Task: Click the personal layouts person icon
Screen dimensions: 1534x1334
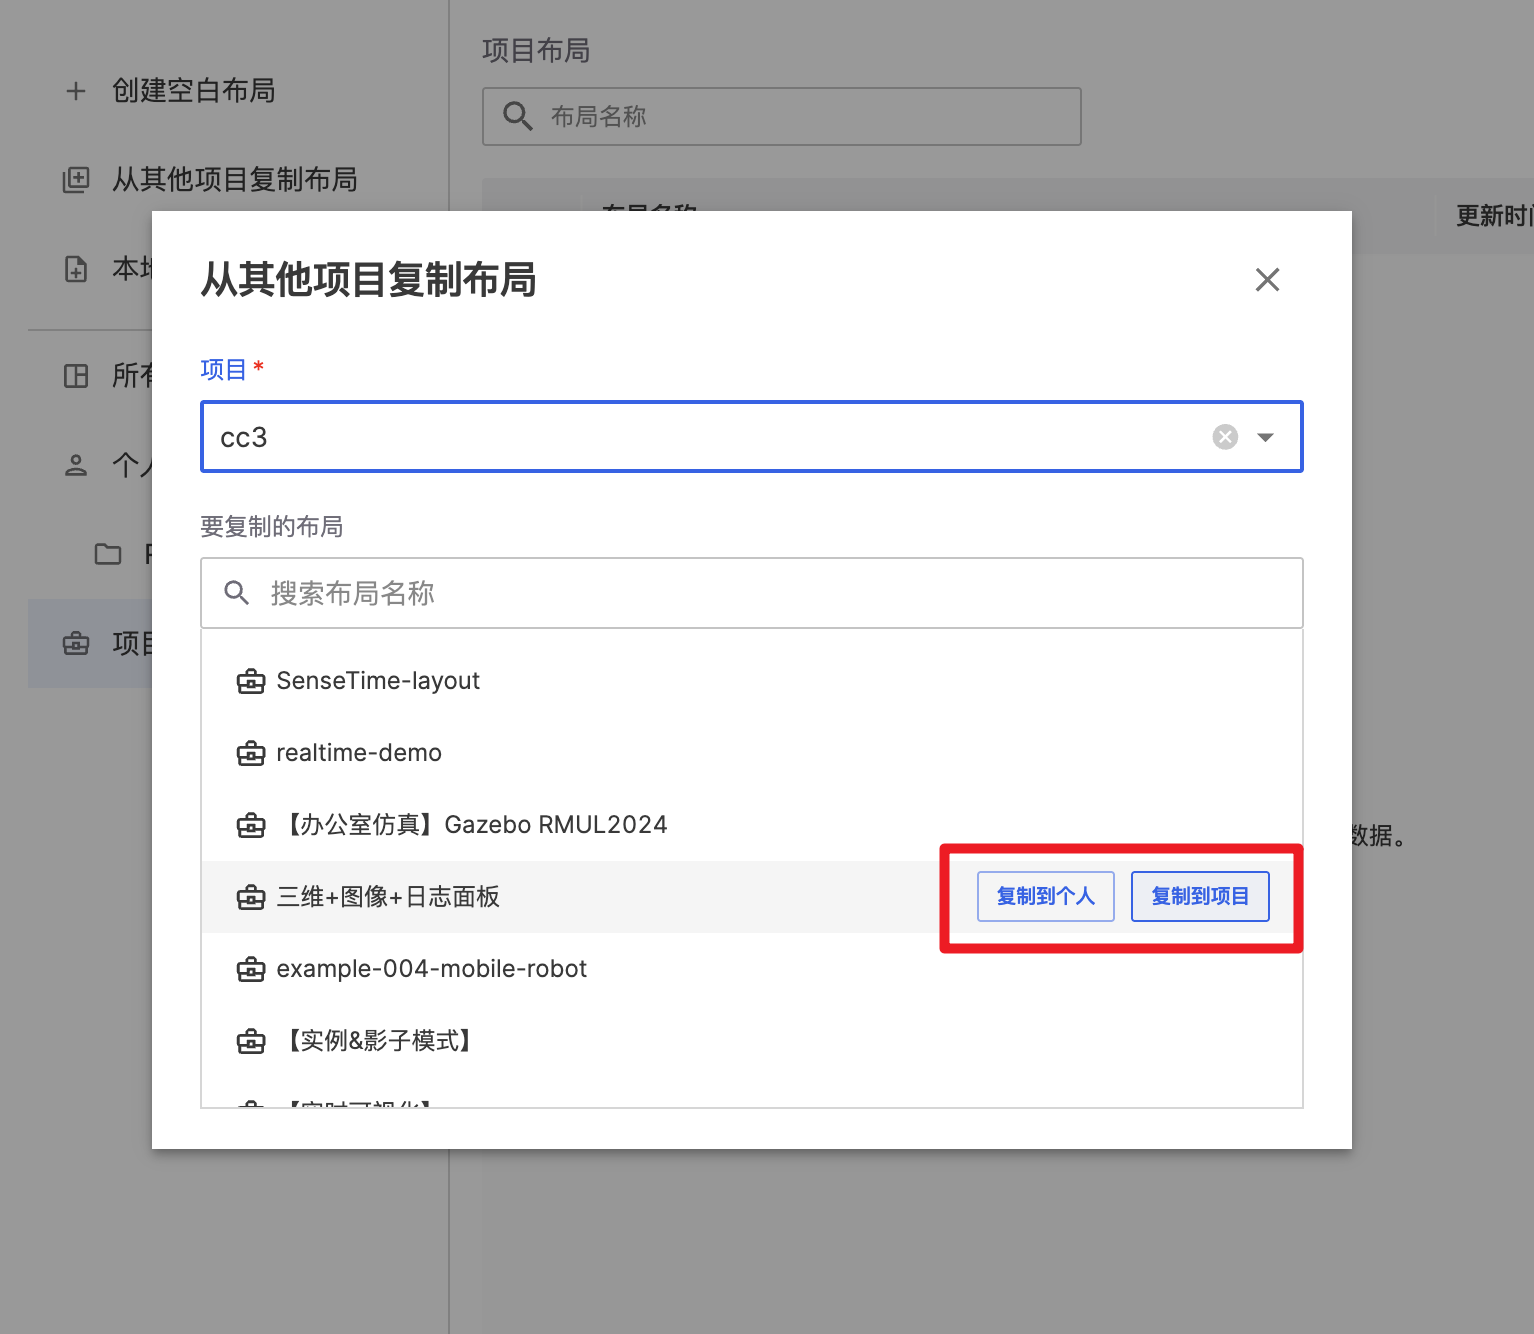Action: (76, 465)
